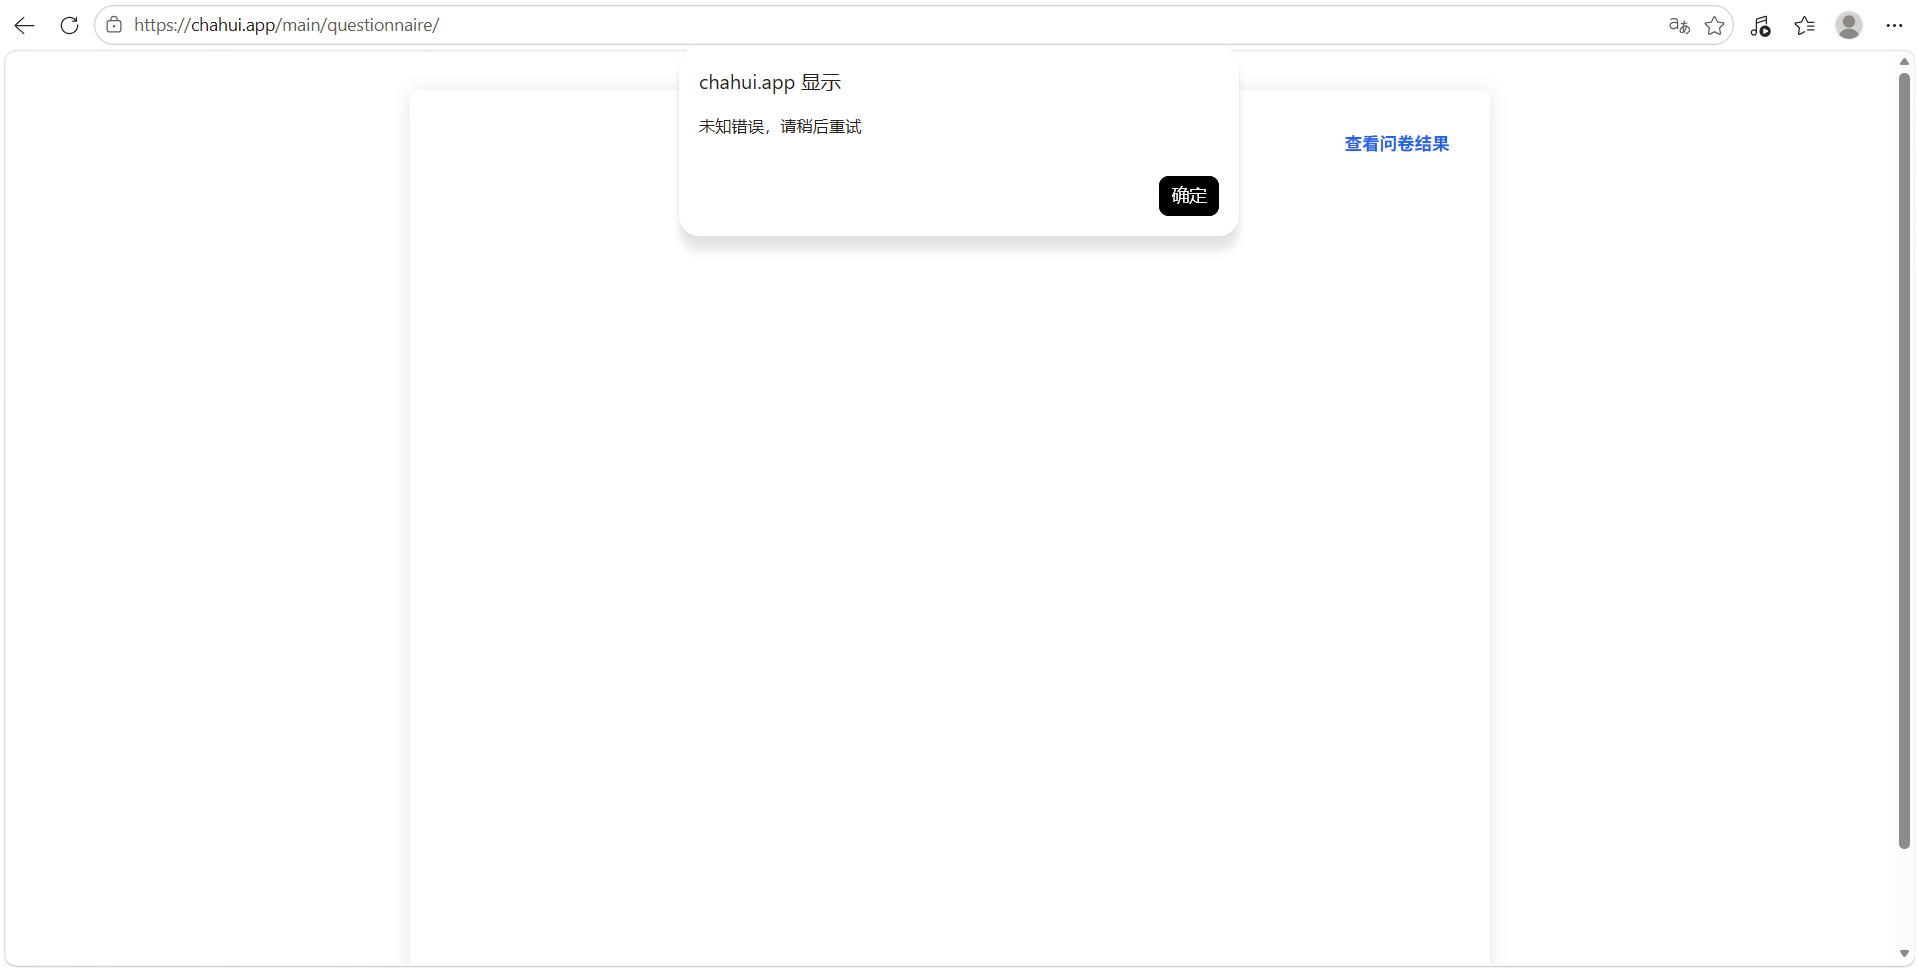Reload the page with refresh icon

(69, 25)
